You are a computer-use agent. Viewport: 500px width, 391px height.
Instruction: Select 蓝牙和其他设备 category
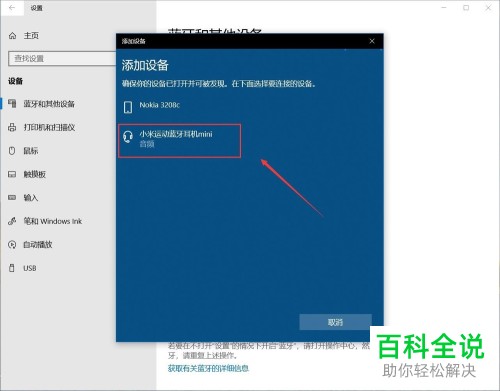pos(49,104)
